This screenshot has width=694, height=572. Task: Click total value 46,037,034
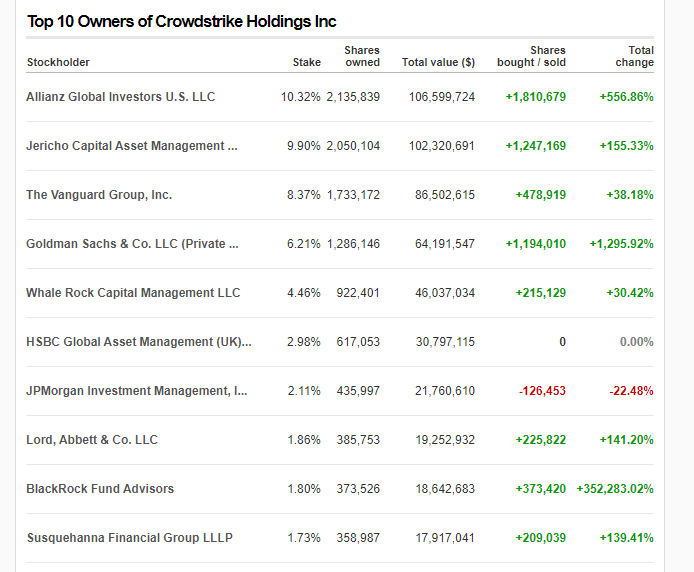445,293
